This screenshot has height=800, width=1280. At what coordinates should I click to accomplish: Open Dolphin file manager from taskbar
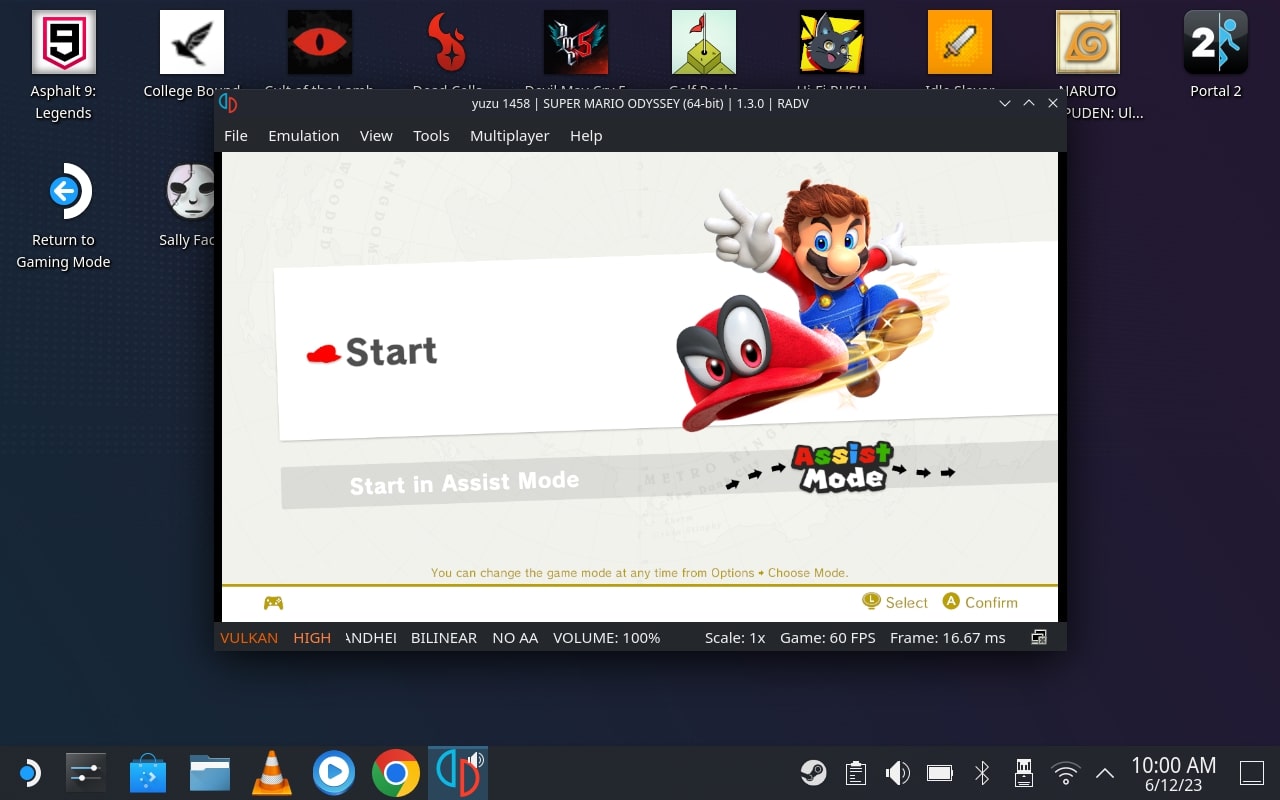pyautogui.click(x=210, y=773)
